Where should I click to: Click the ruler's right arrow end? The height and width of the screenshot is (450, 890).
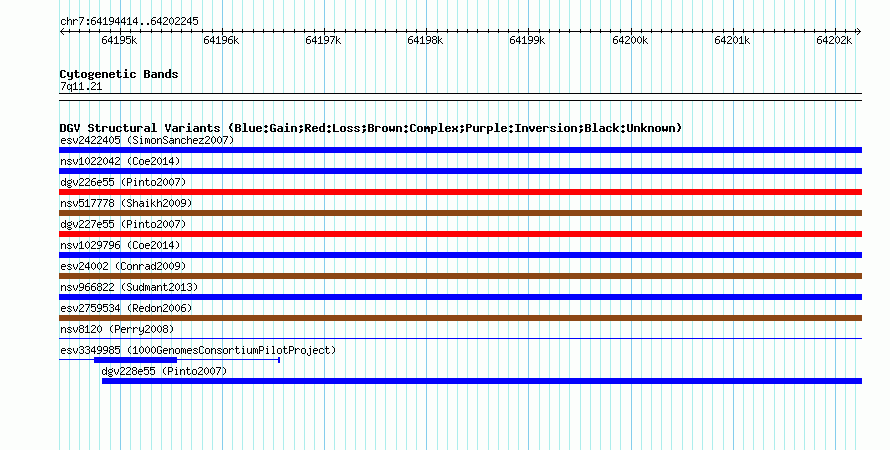(859, 32)
